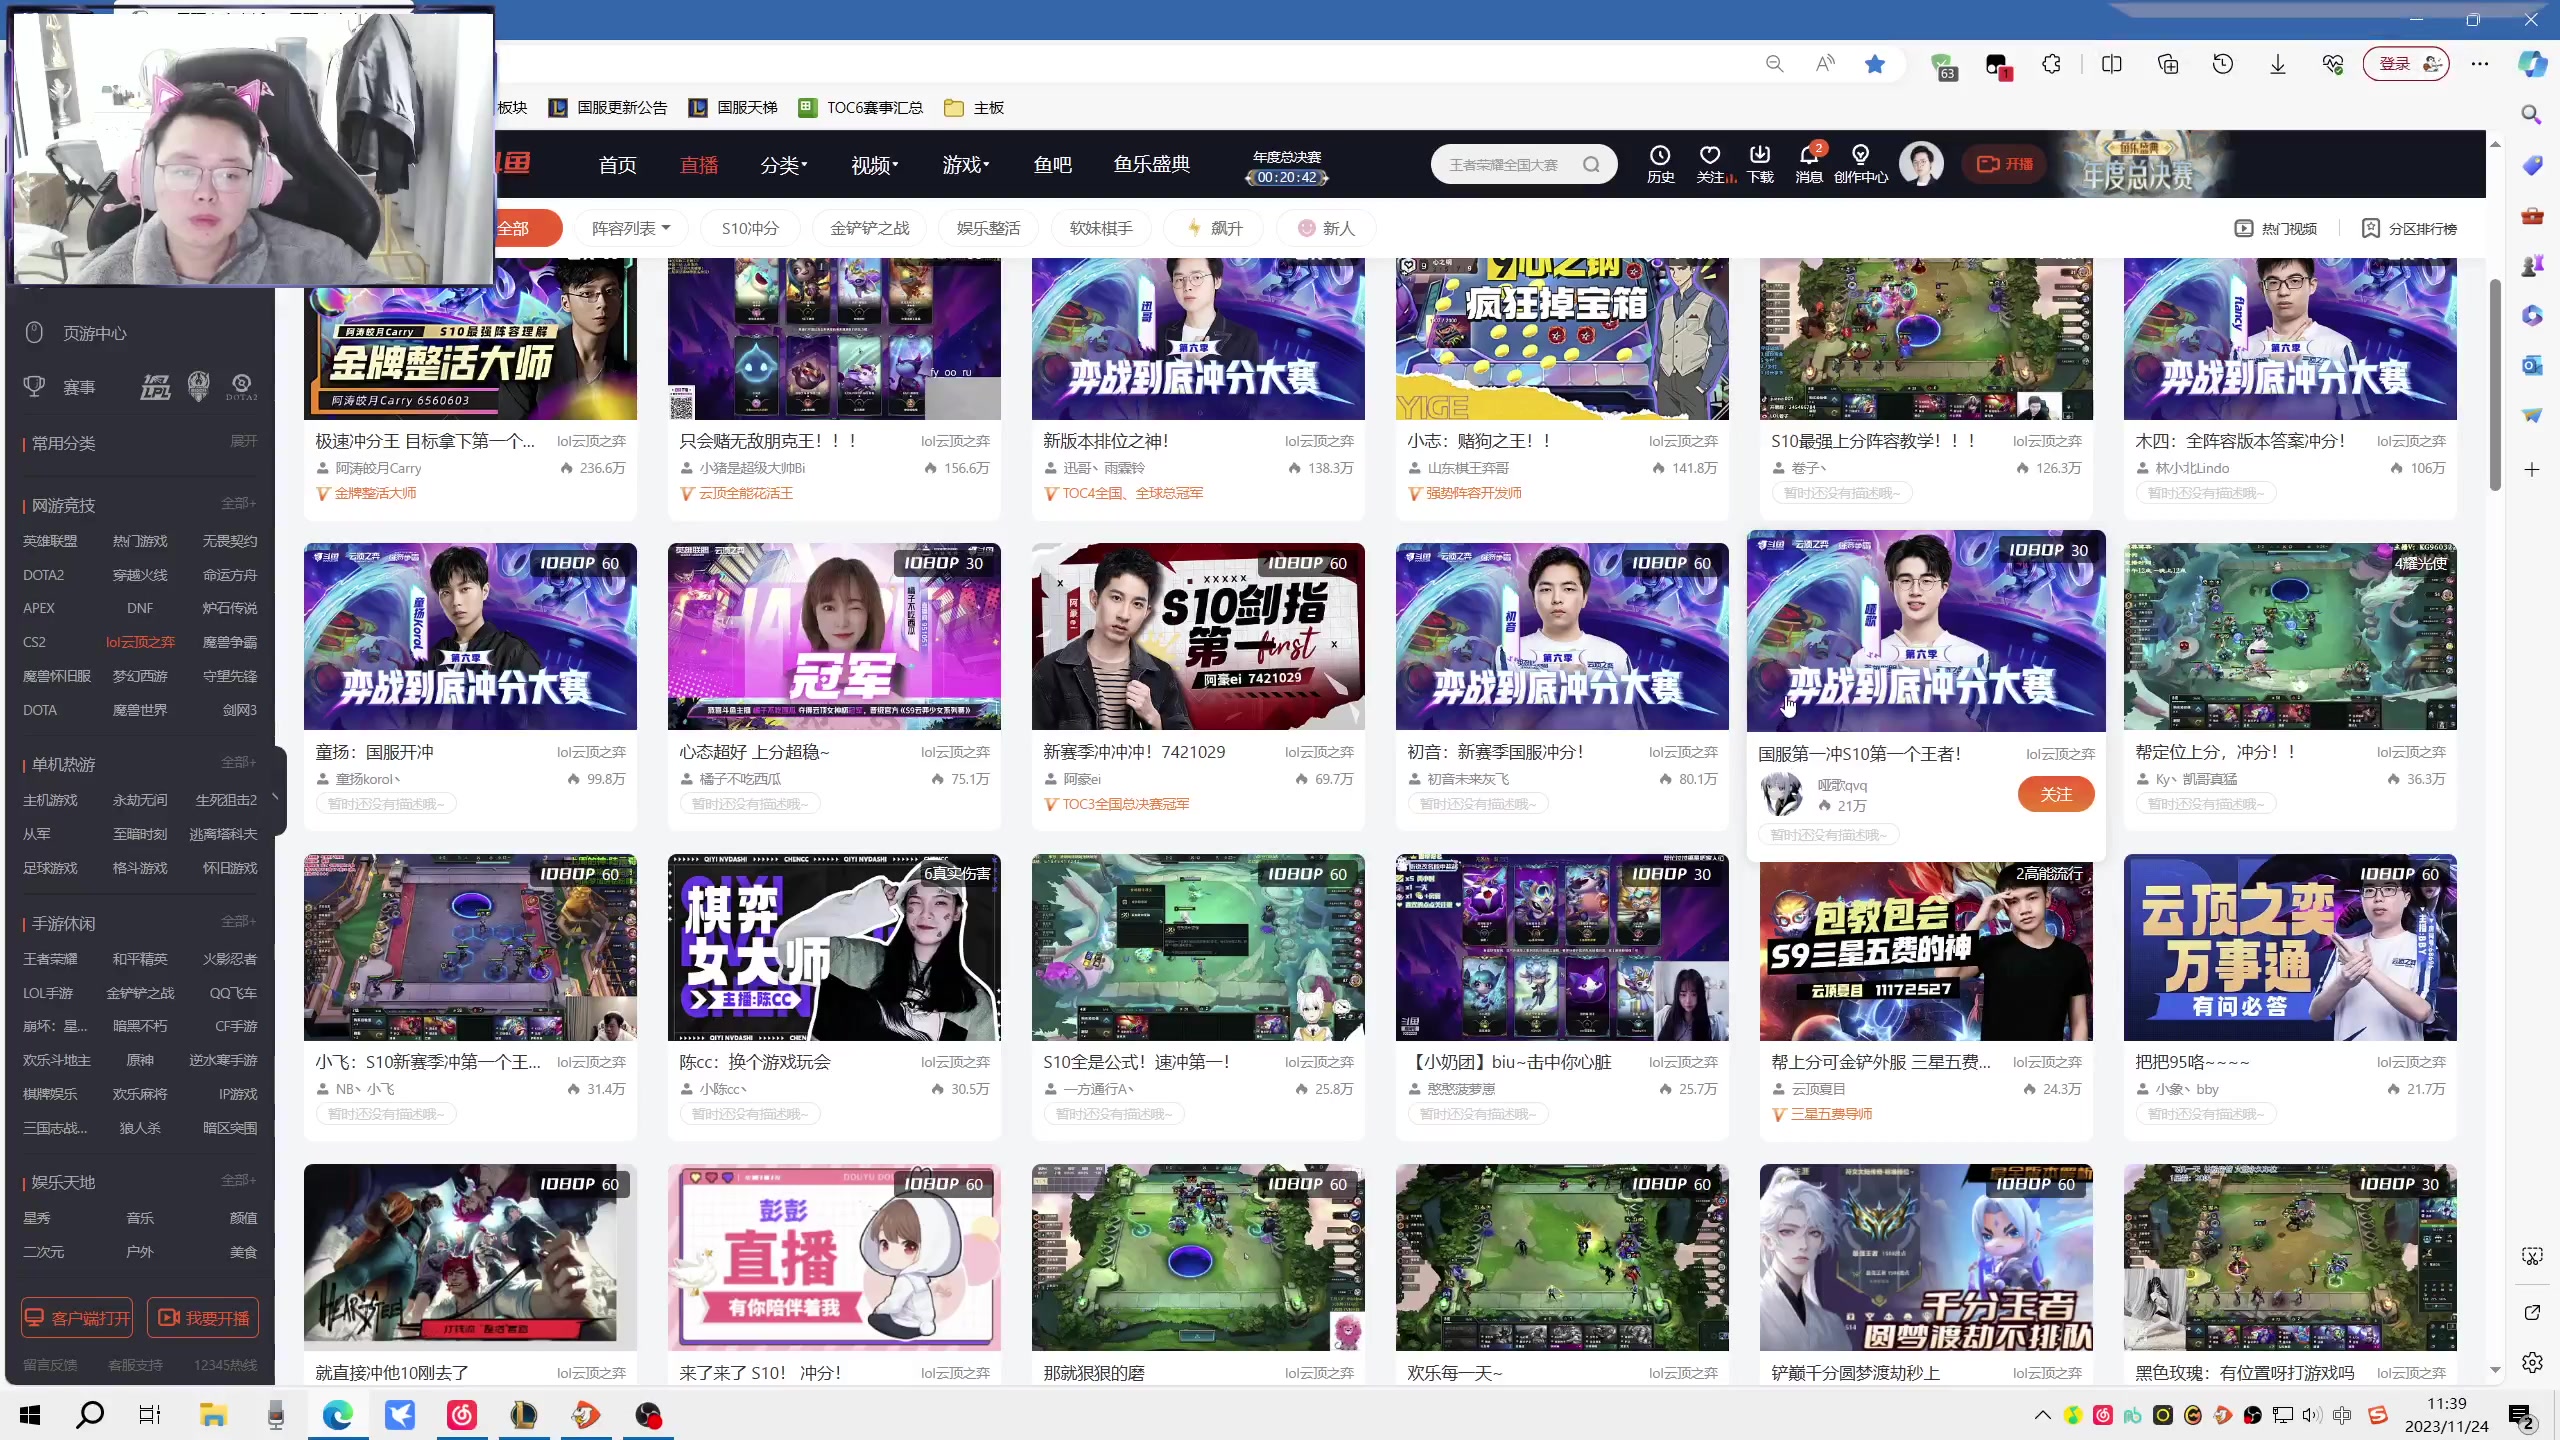Expand 常用分类 section with 展开
2560x1440 pixels.
(x=243, y=441)
